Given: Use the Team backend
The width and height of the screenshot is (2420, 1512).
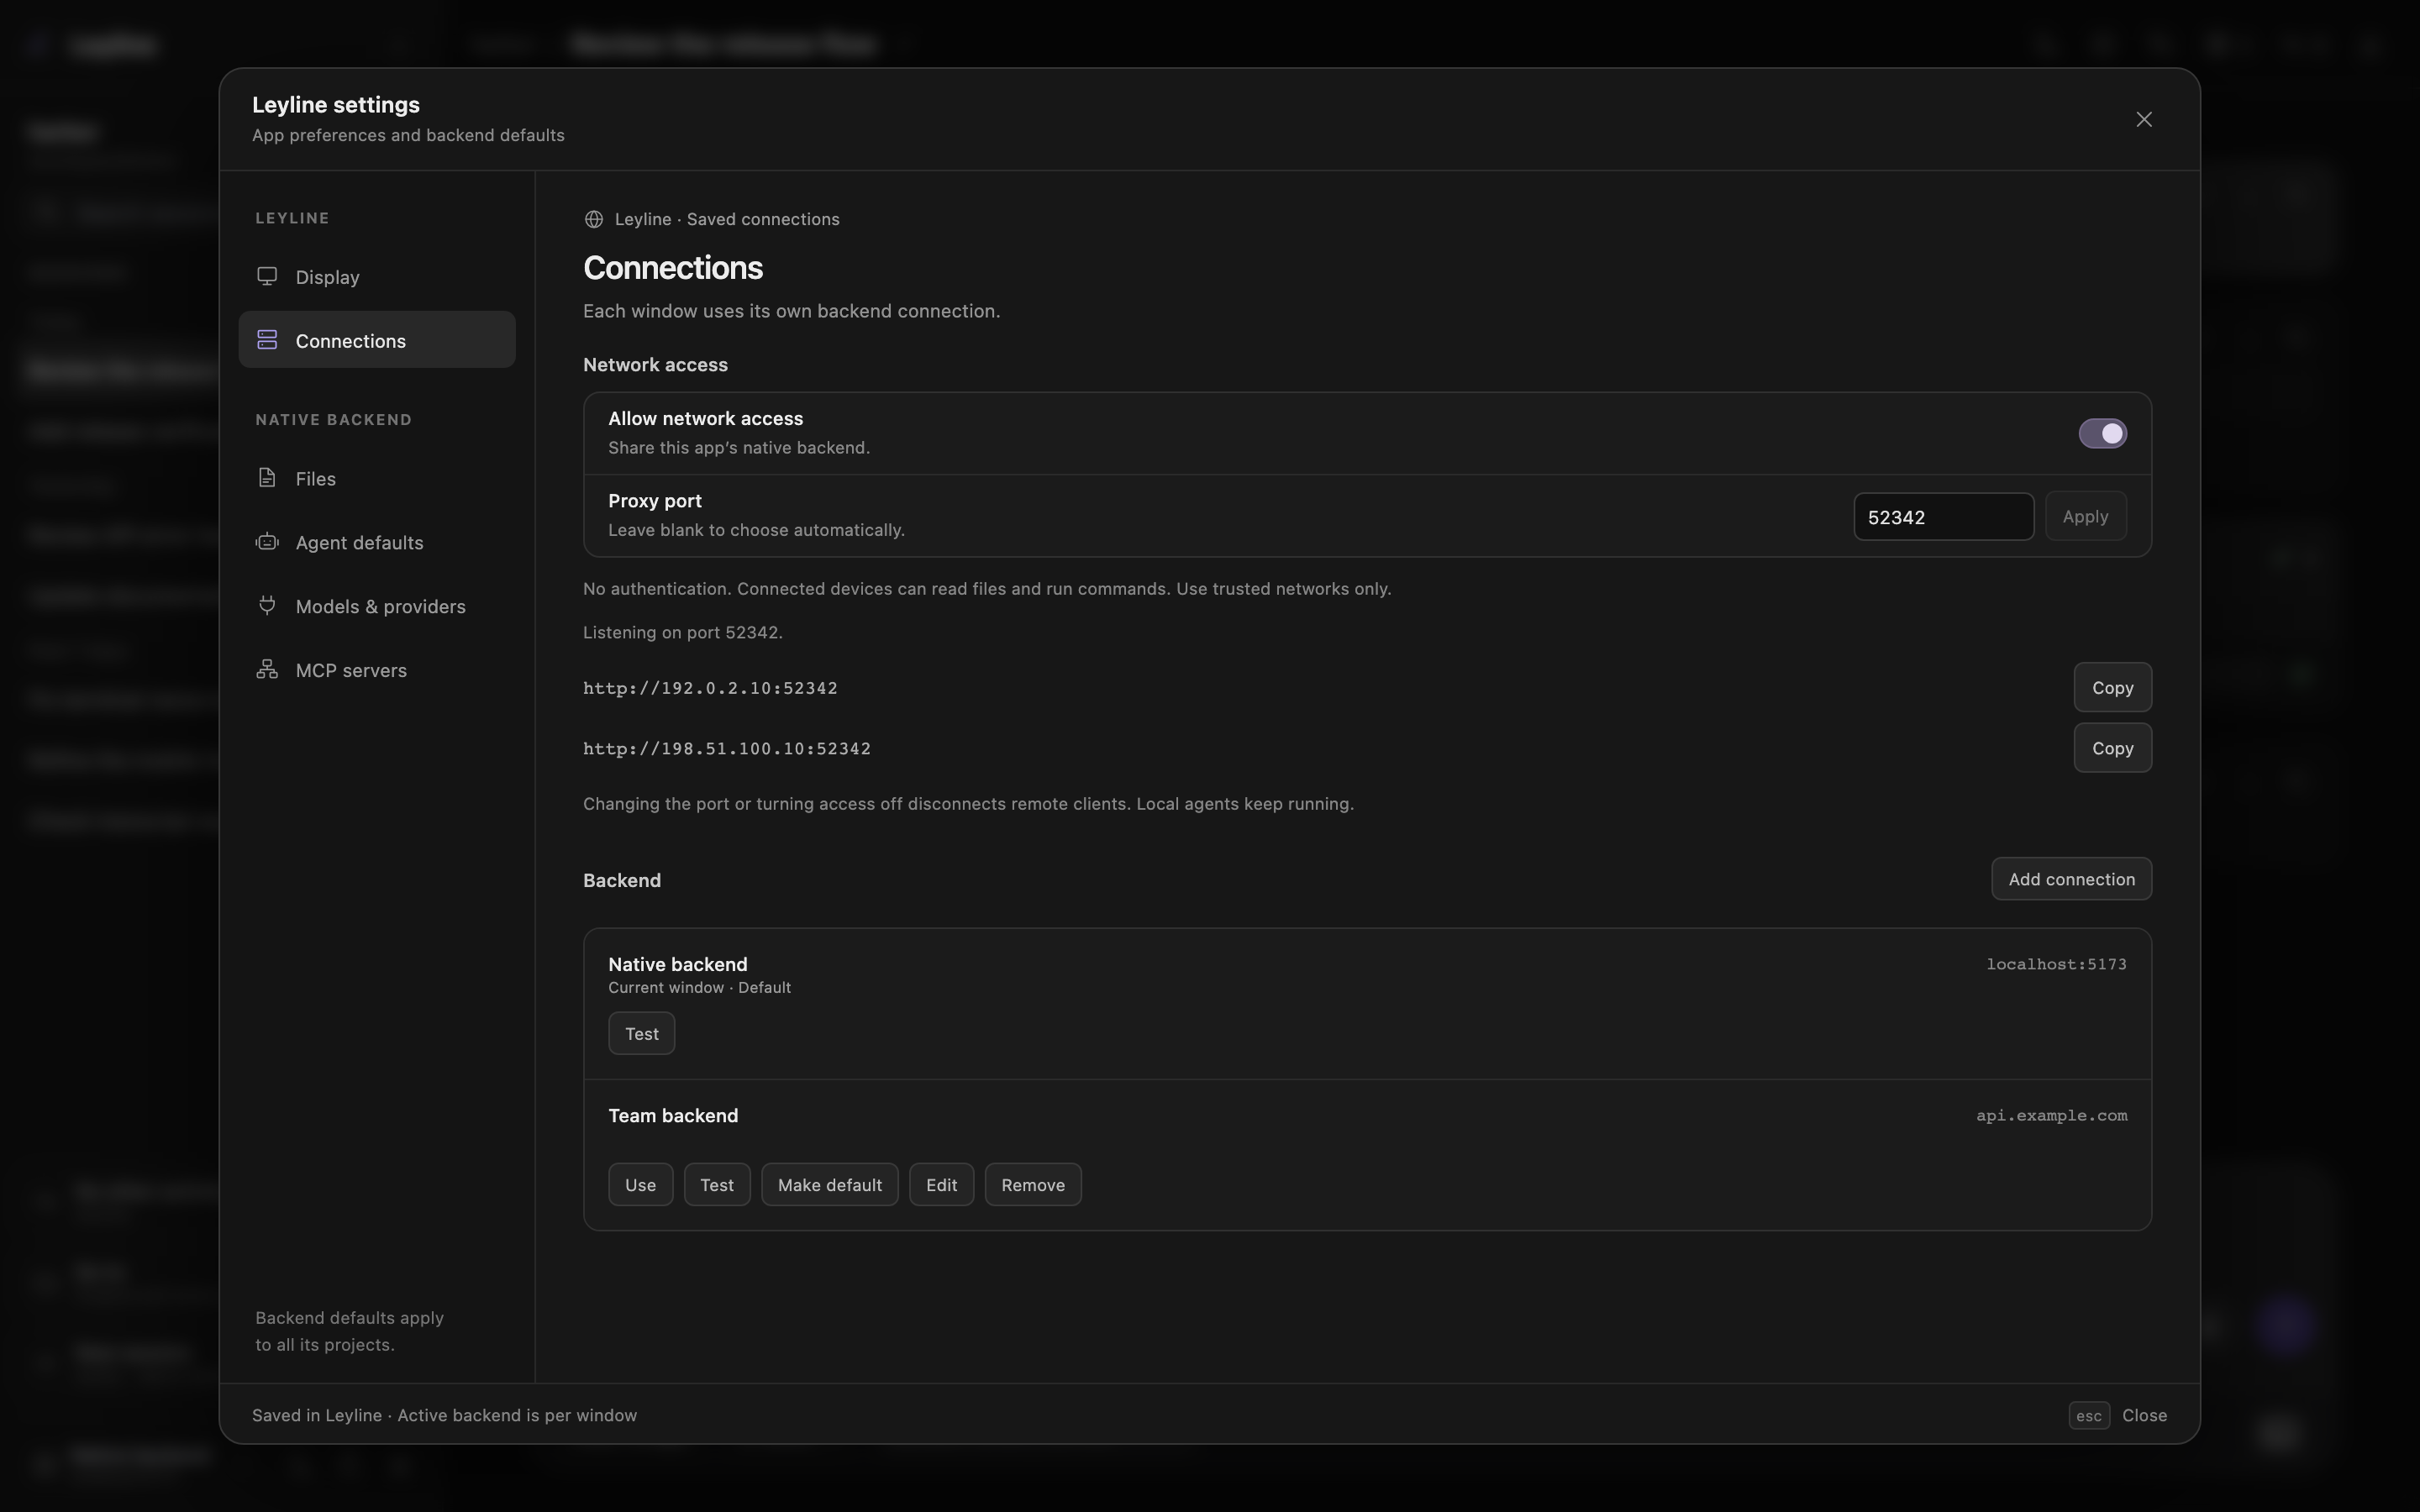Looking at the screenshot, I should tap(640, 1185).
